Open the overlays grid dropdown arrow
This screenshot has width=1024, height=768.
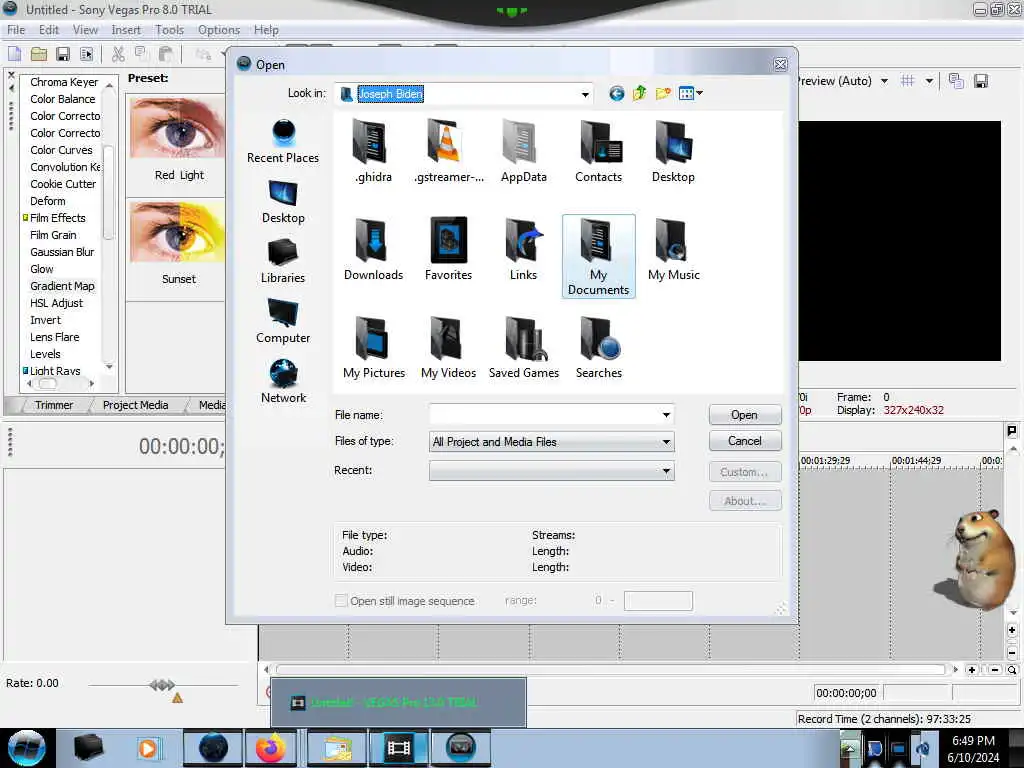(x=929, y=81)
